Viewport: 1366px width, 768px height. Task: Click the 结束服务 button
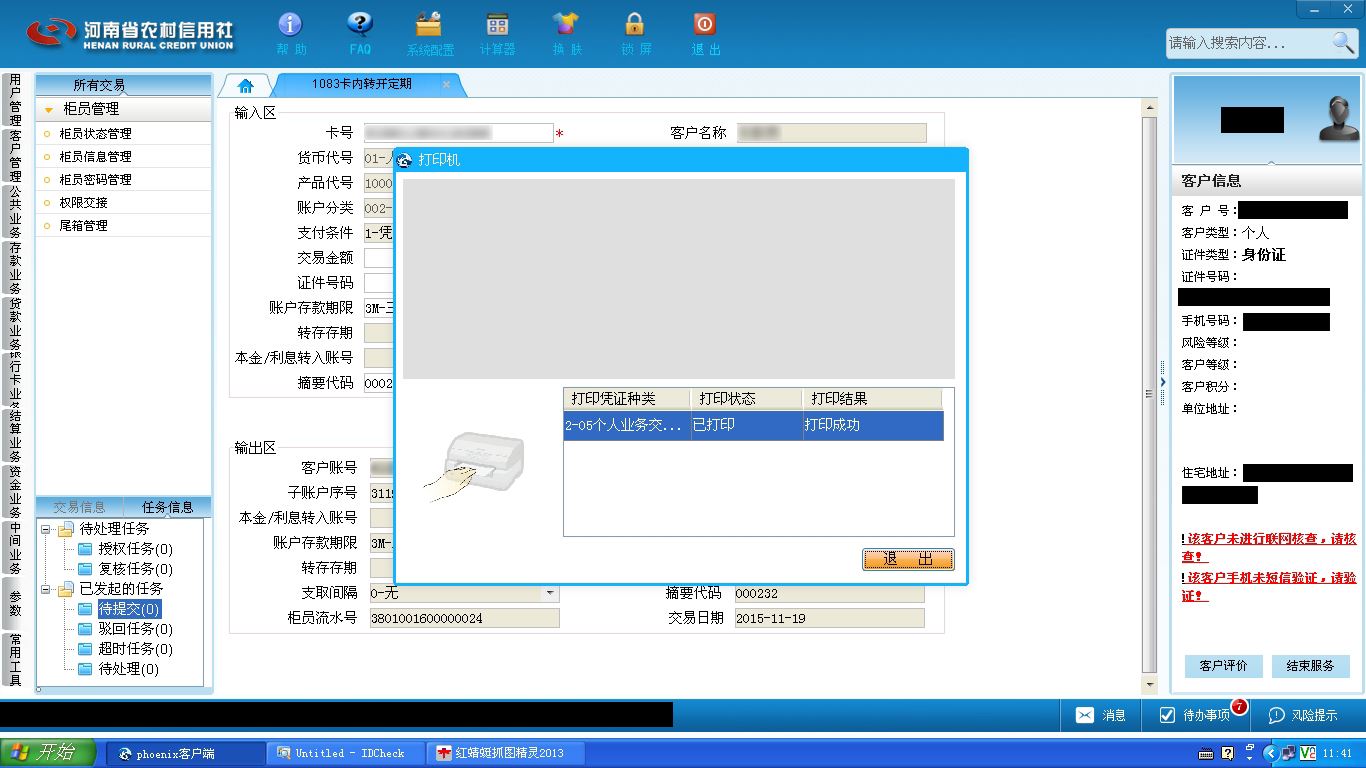point(1310,666)
